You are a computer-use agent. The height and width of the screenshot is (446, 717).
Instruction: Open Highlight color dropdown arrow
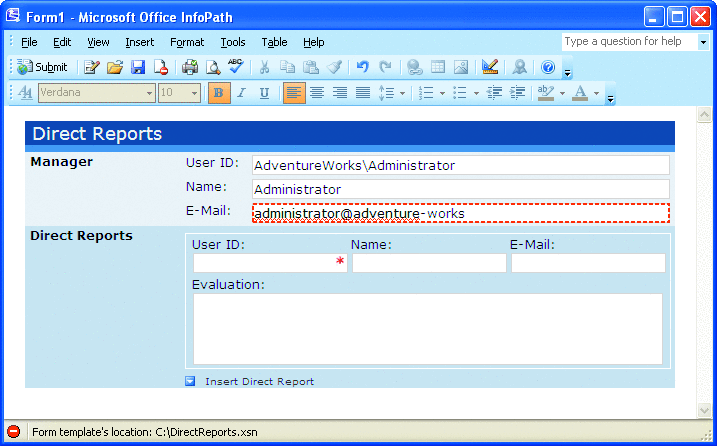click(562, 93)
